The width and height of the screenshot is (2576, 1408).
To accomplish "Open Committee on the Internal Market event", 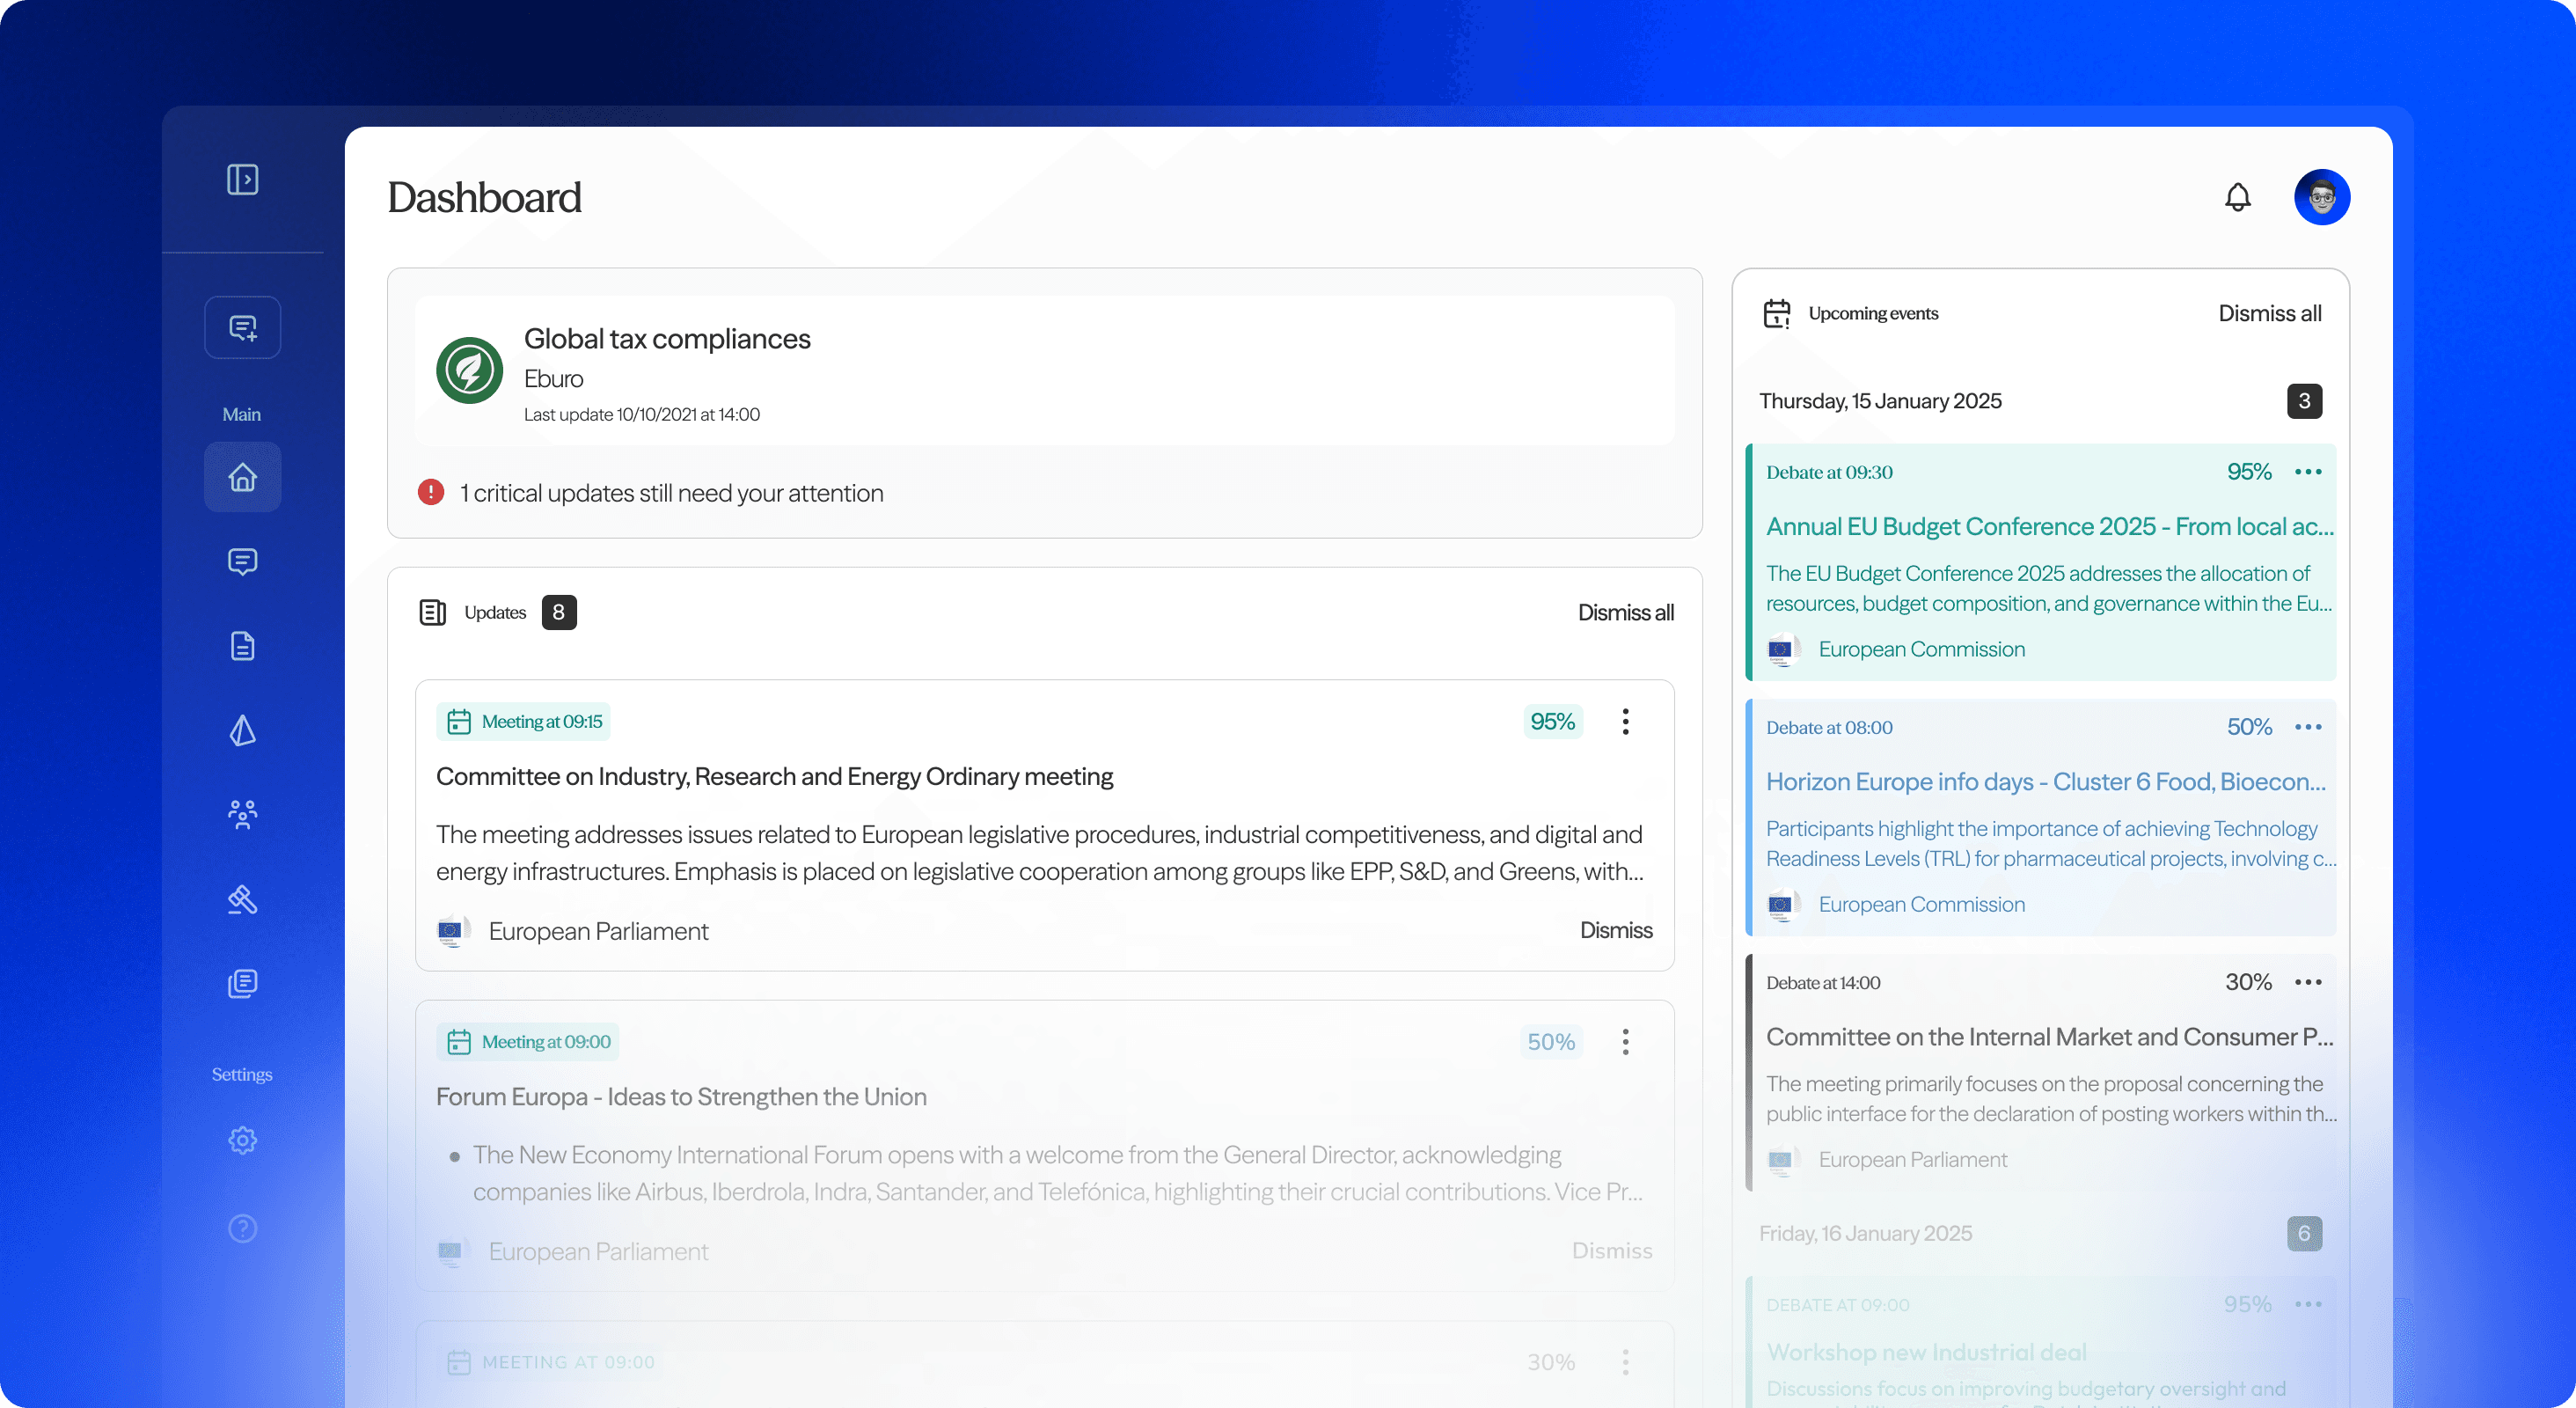I will (2050, 1036).
